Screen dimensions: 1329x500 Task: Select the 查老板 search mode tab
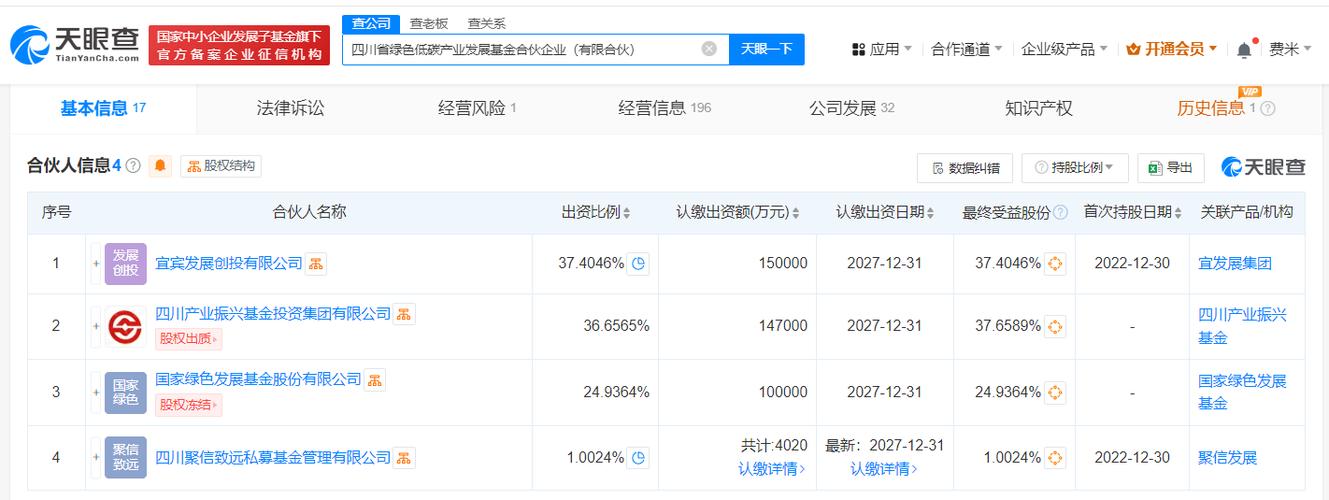pyautogui.click(x=429, y=24)
